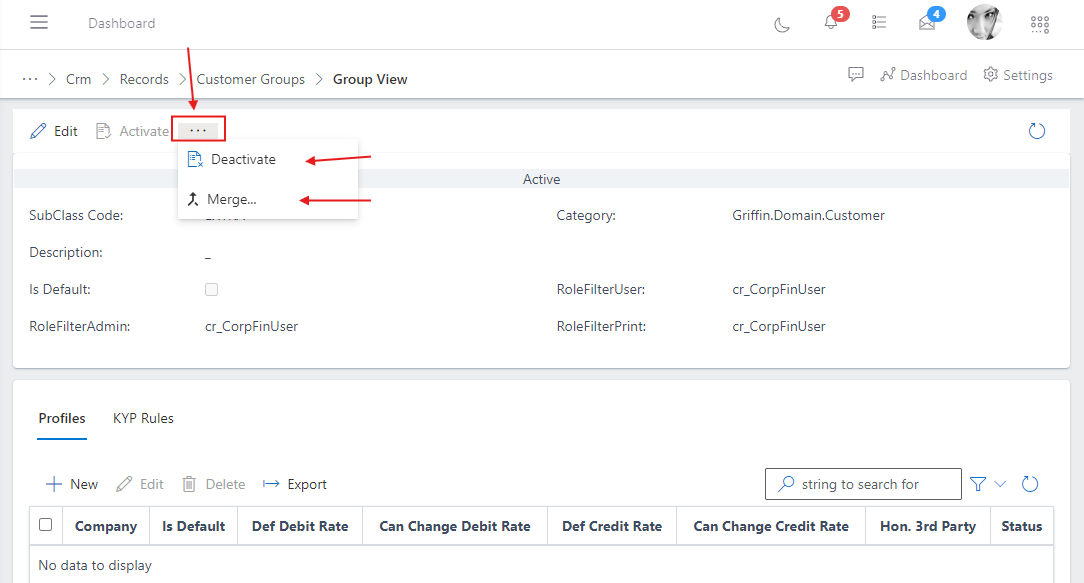
Task: Refresh the Group View with the reload icon
Action: [x=1037, y=130]
